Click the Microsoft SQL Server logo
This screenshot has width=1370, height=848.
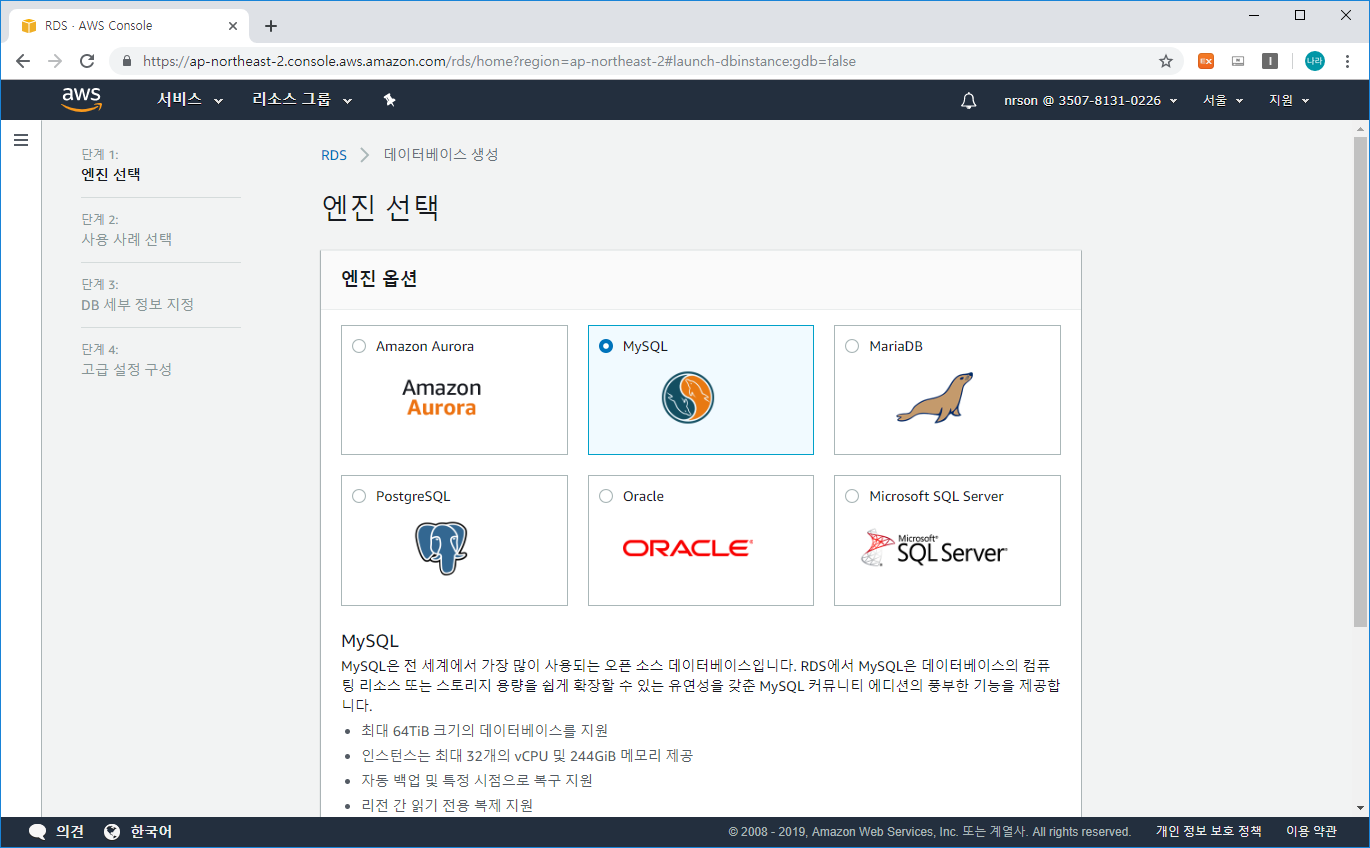(x=934, y=548)
